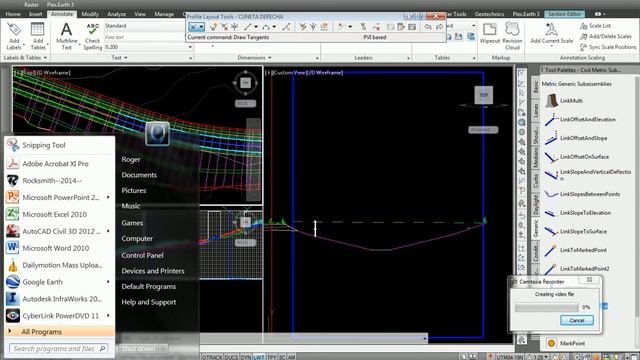Toggle DYN dynamic input in the status bar
Screen dimensions: 640x360
246,357
